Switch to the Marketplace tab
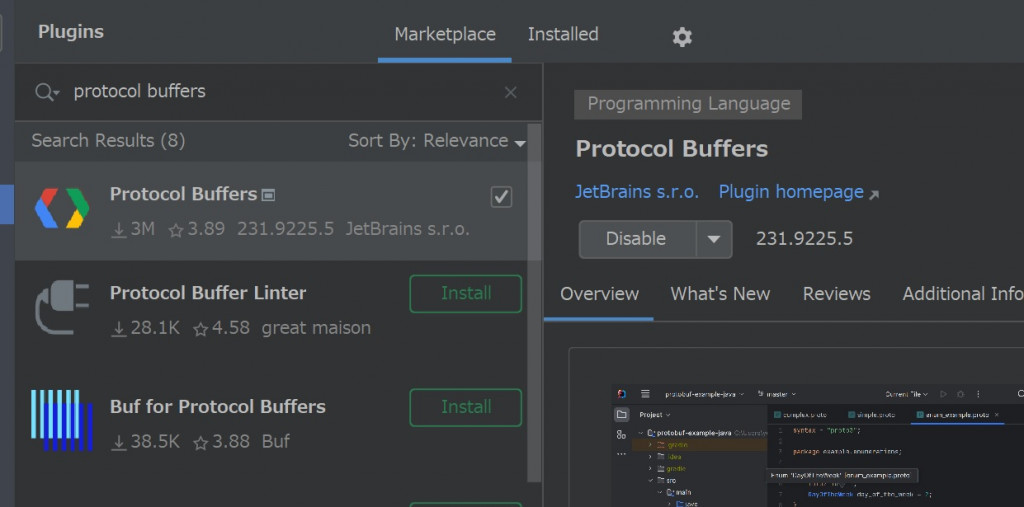This screenshot has width=1024, height=507. (445, 35)
